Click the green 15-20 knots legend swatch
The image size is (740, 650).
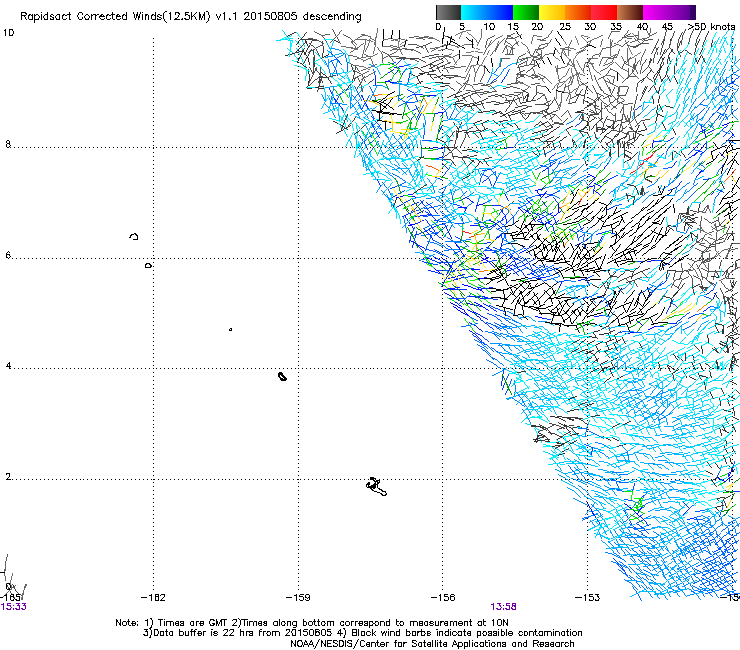pyautogui.click(x=526, y=12)
